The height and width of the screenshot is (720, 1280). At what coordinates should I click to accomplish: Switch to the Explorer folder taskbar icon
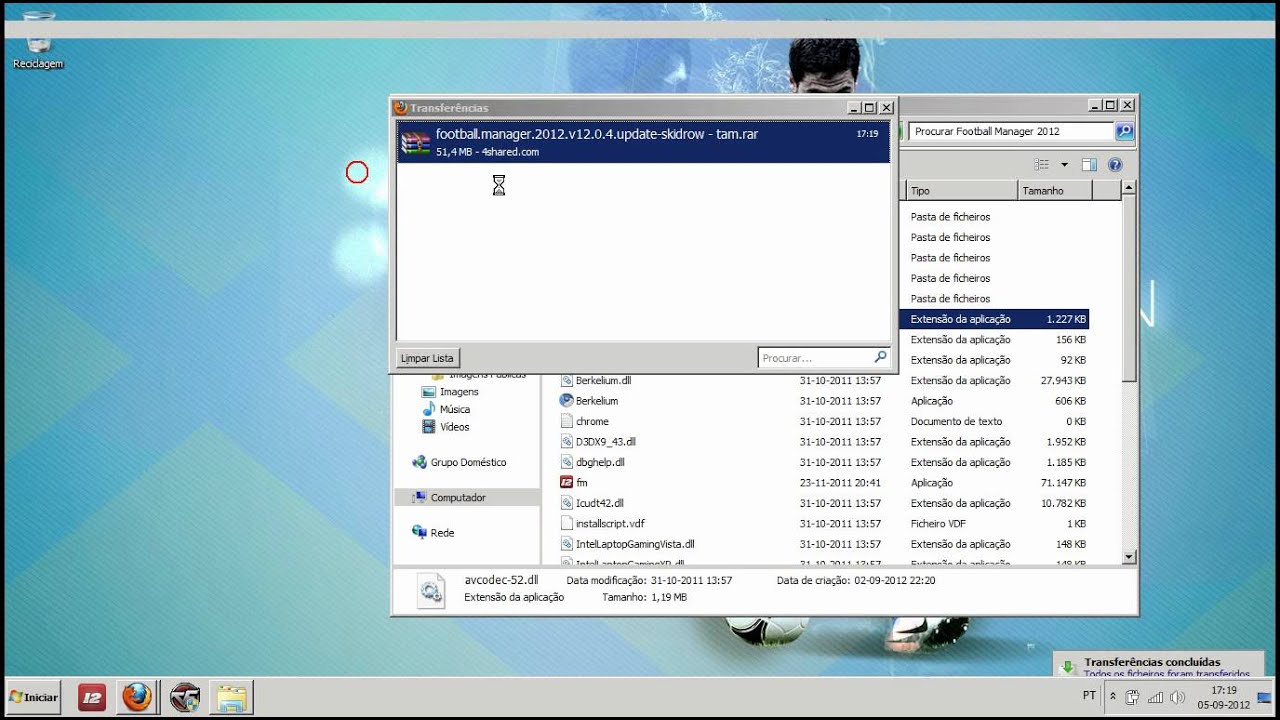click(232, 698)
